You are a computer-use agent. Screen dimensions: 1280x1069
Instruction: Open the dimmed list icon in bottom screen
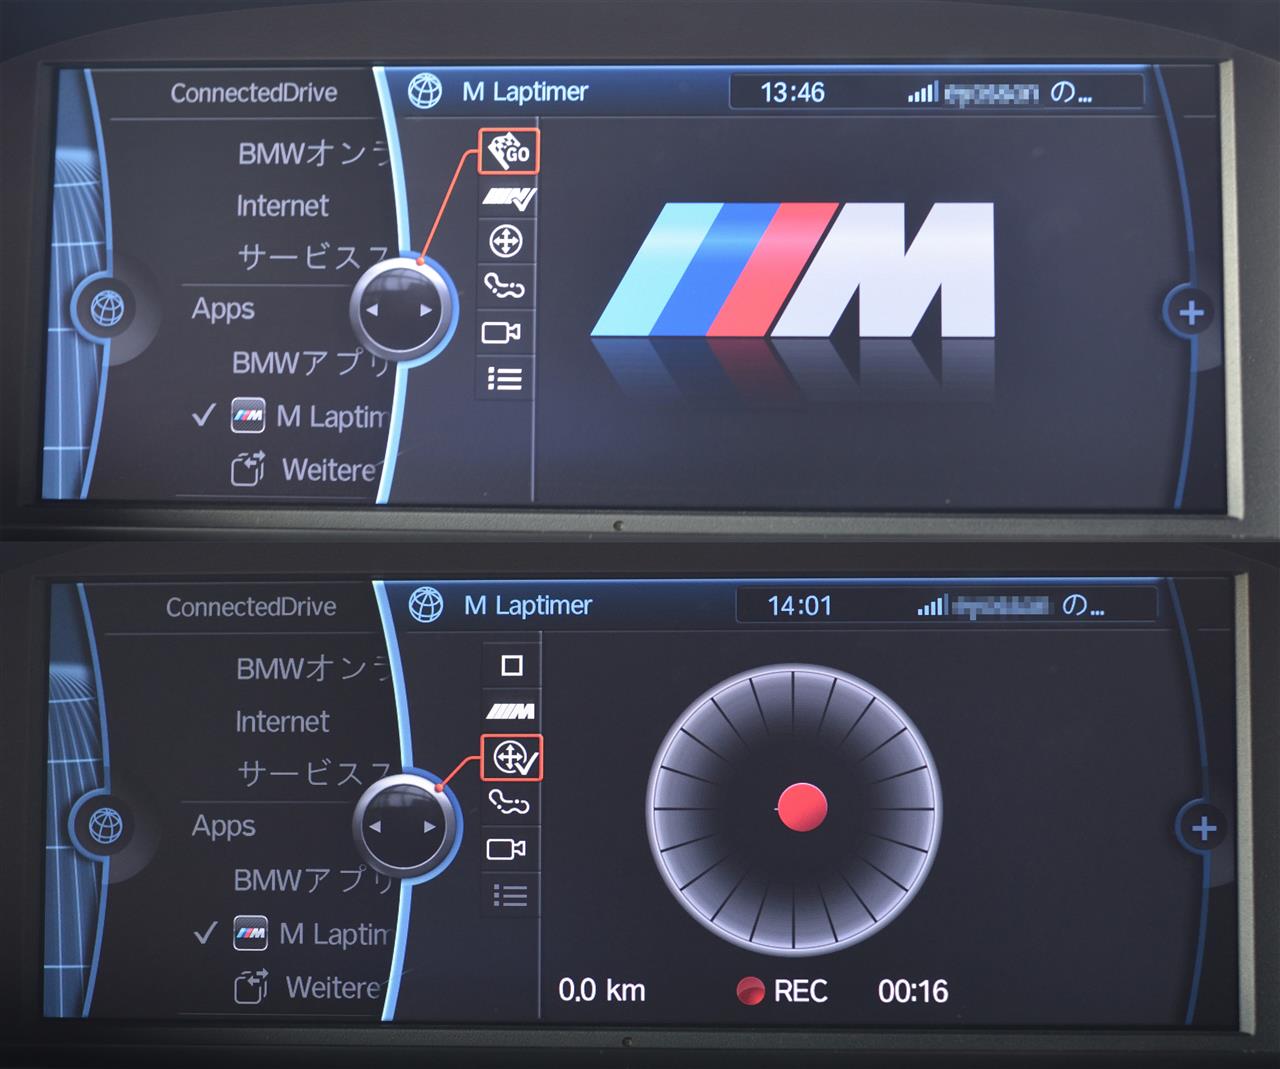(510, 894)
